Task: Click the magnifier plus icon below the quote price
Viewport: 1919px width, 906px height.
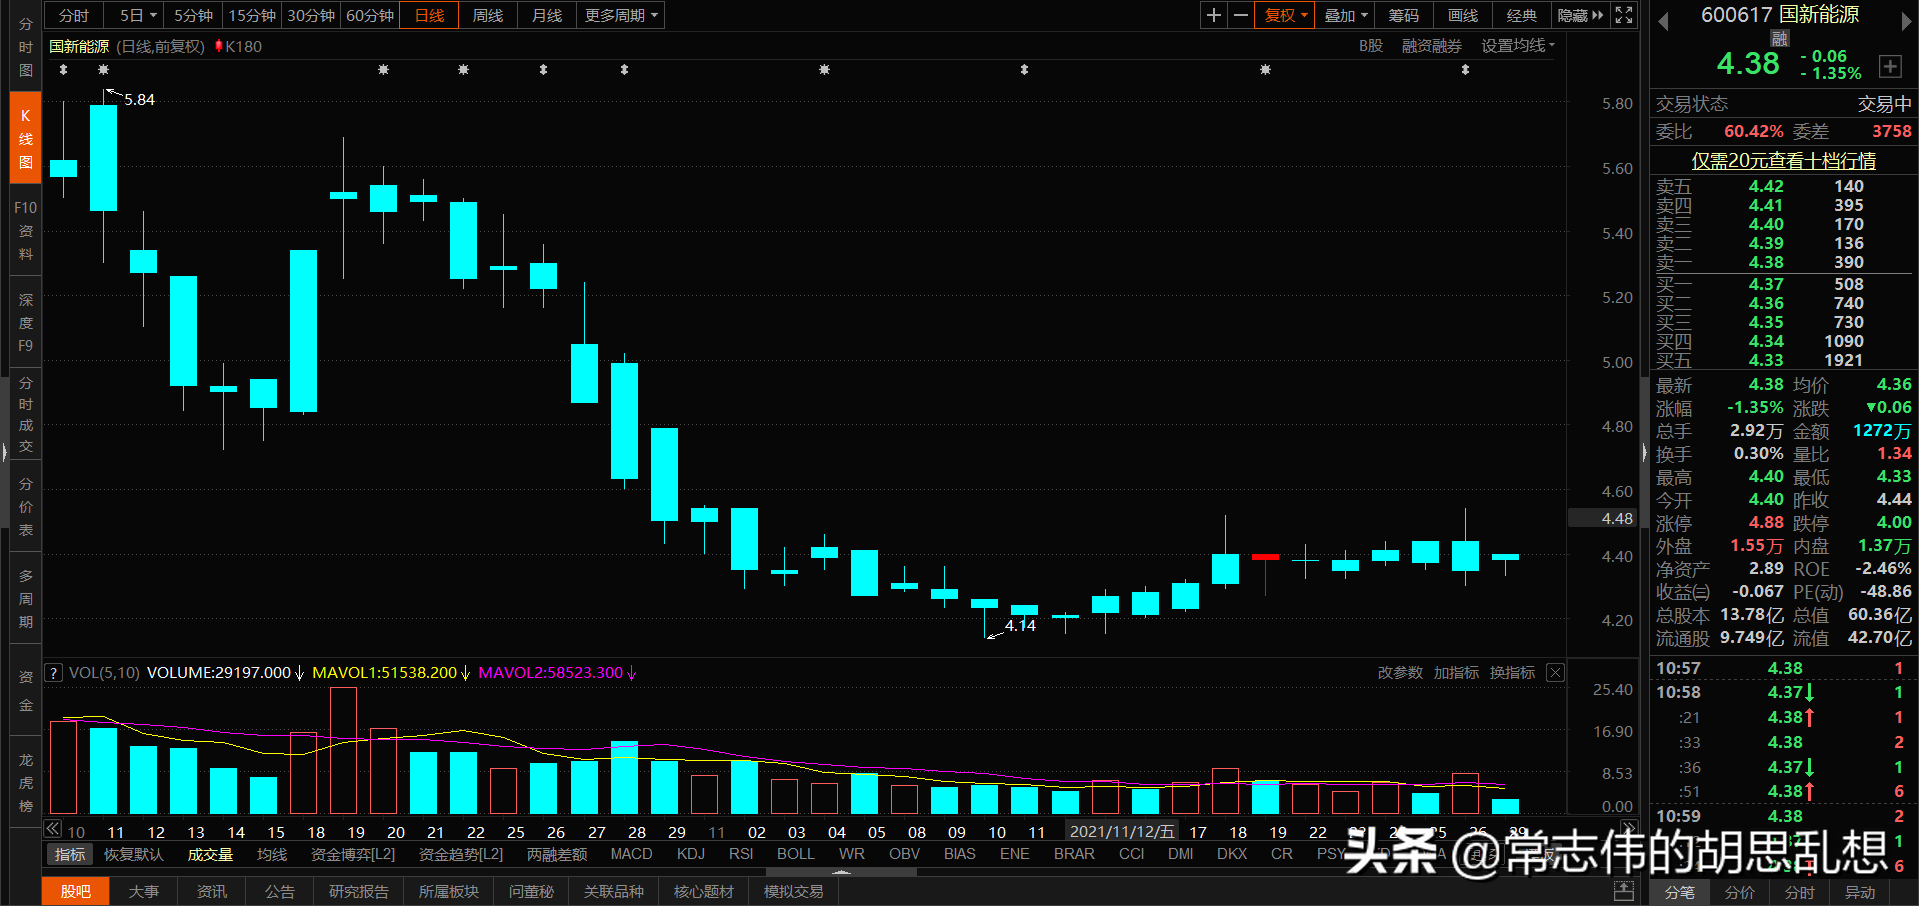Action: pyautogui.click(x=1891, y=66)
